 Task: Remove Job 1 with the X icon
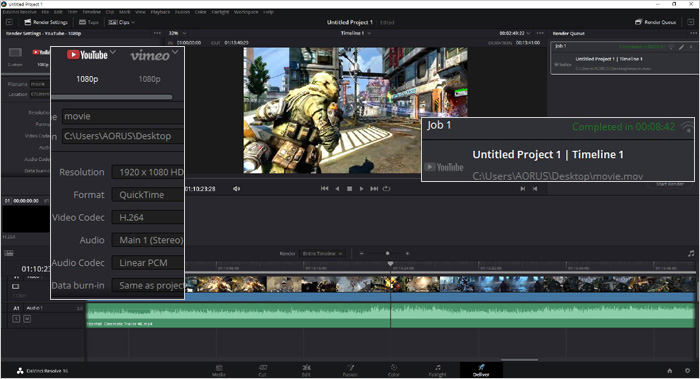click(692, 47)
